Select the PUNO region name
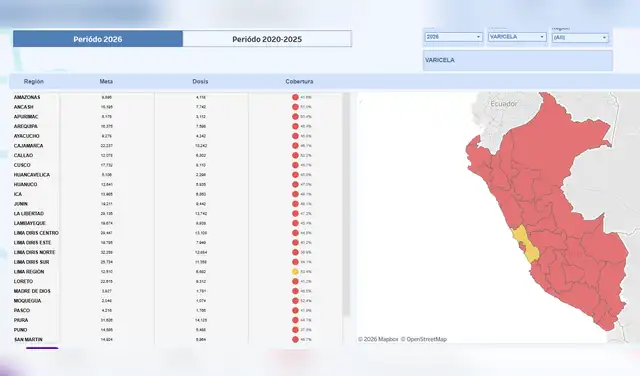 tap(20, 330)
